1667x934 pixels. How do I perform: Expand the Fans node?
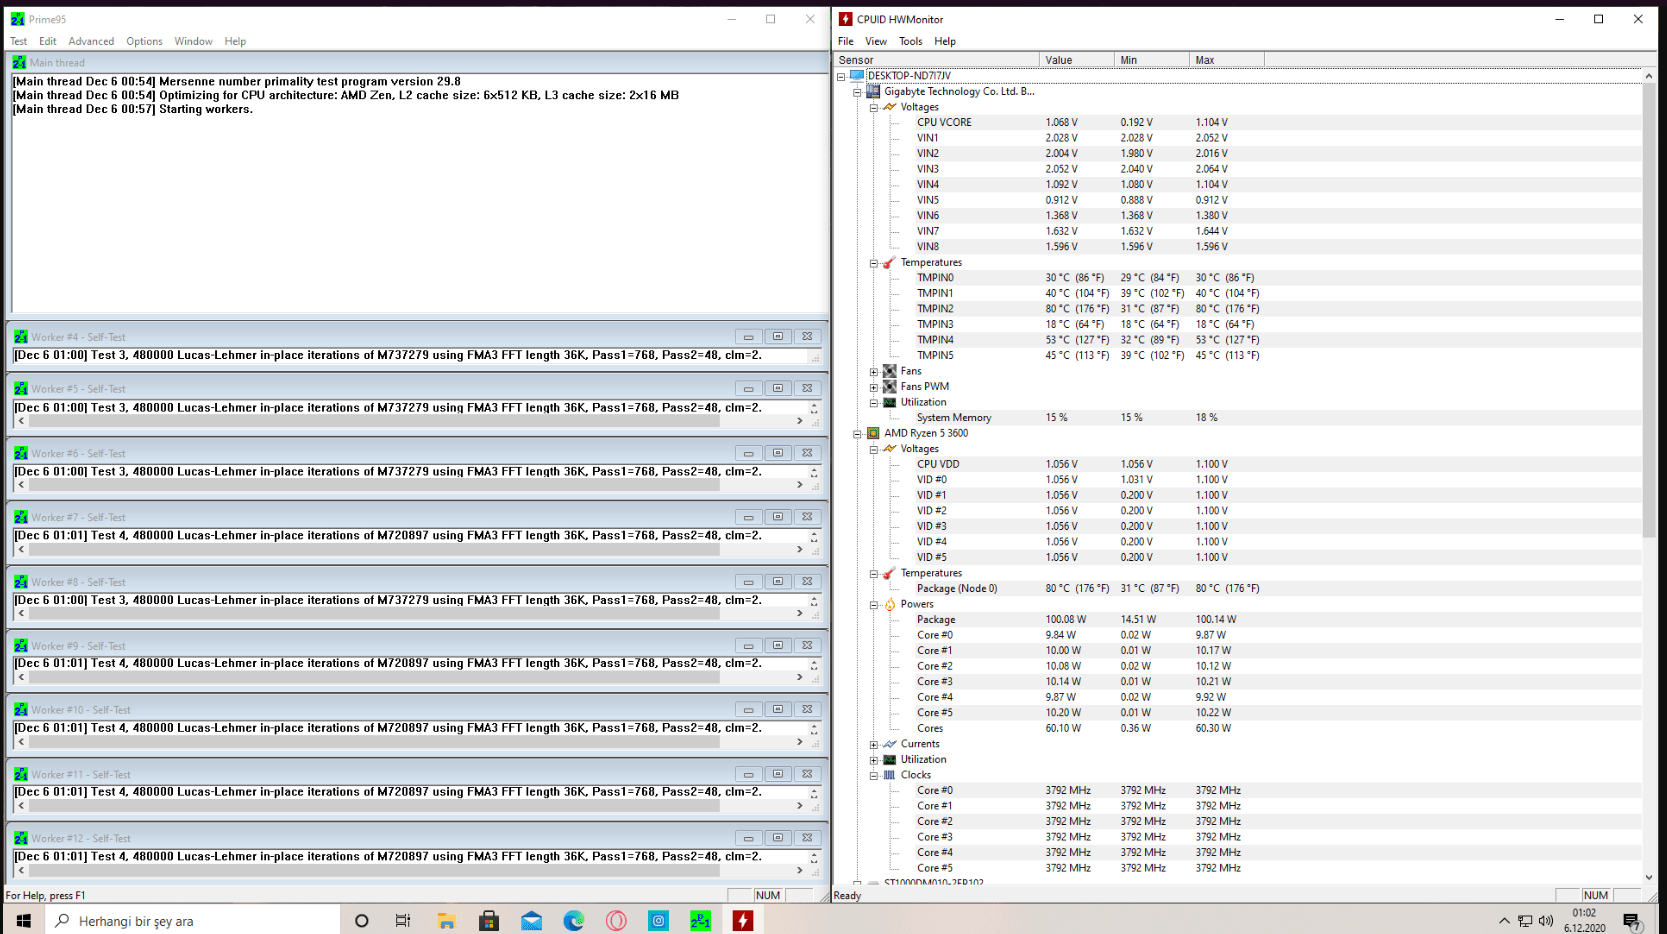coord(873,371)
